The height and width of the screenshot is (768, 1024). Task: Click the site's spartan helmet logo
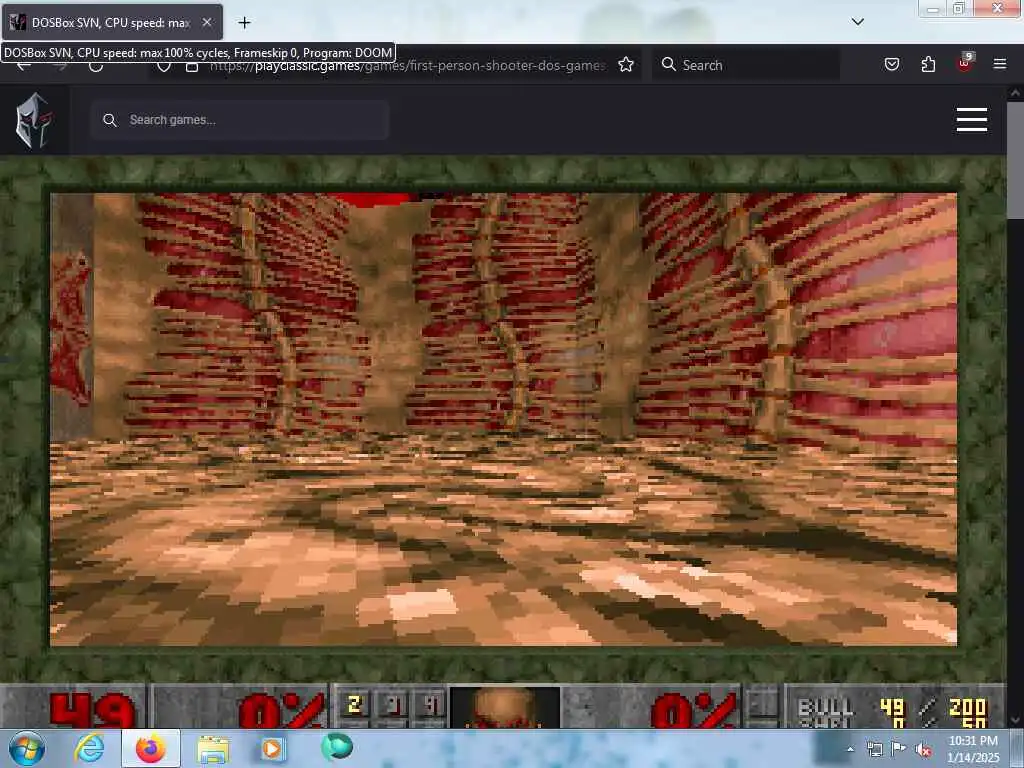coord(34,120)
